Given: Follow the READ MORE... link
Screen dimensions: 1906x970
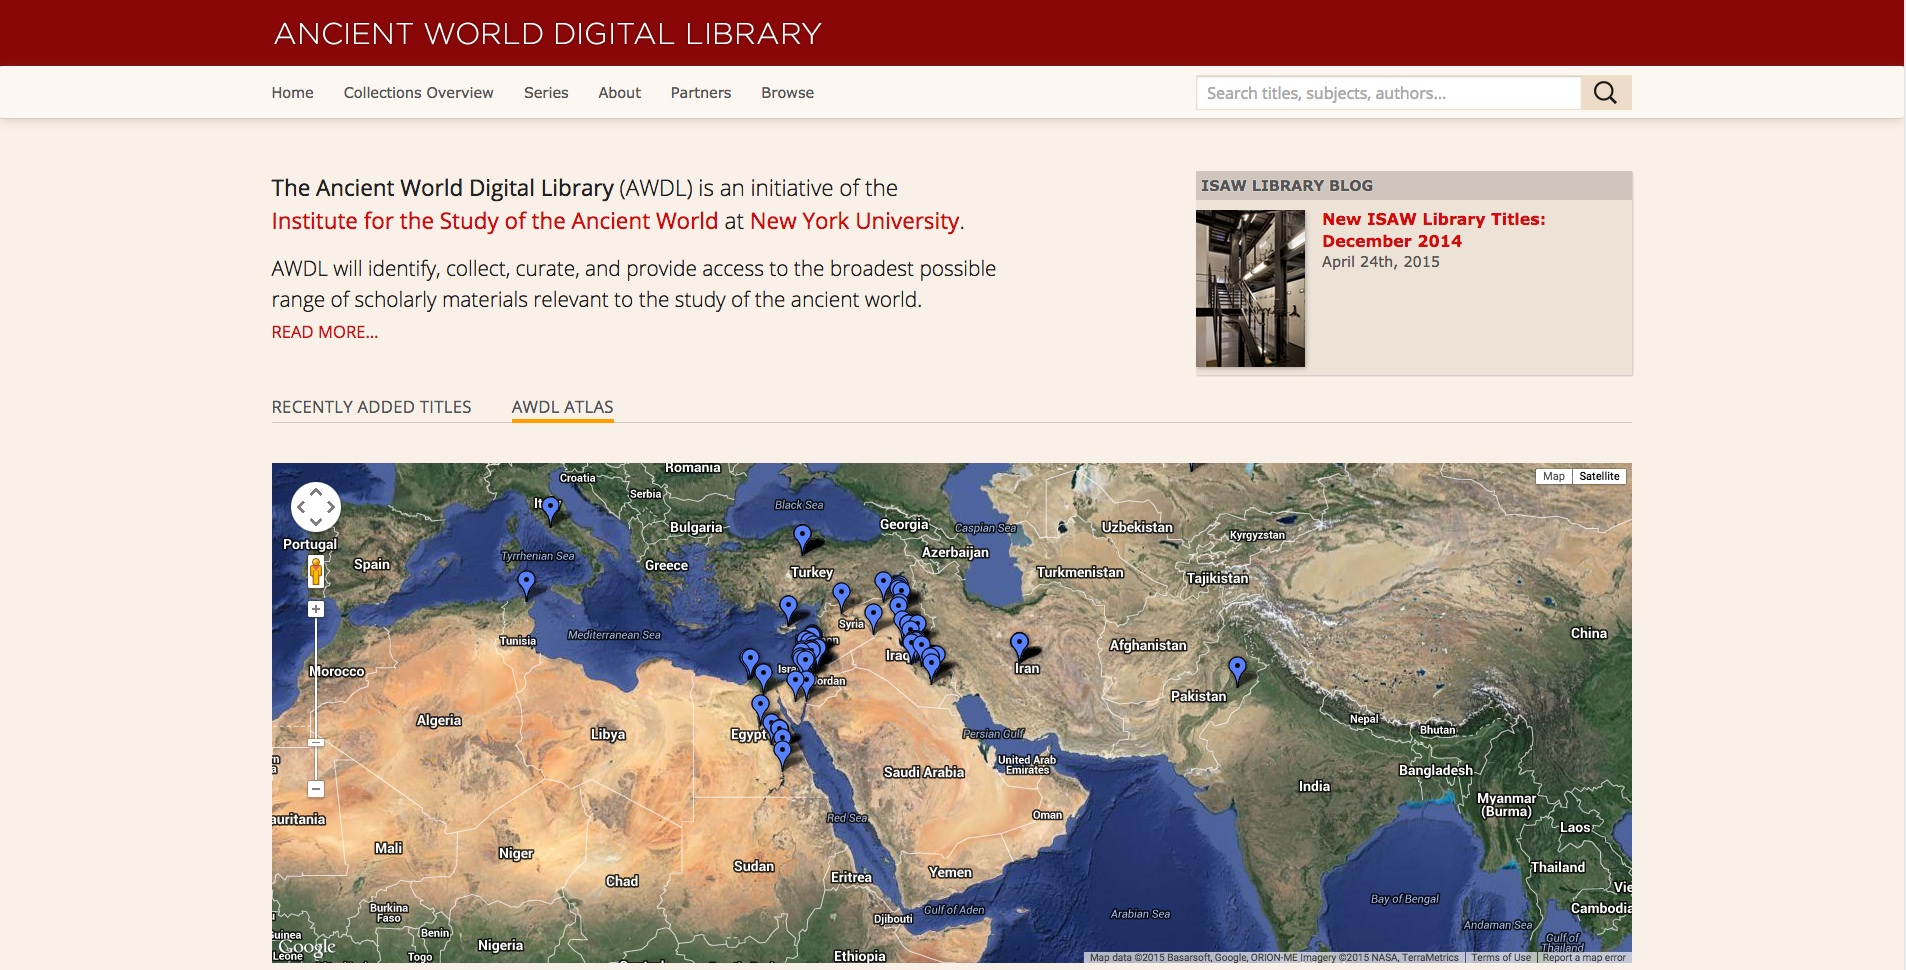Looking at the screenshot, I should point(324,332).
